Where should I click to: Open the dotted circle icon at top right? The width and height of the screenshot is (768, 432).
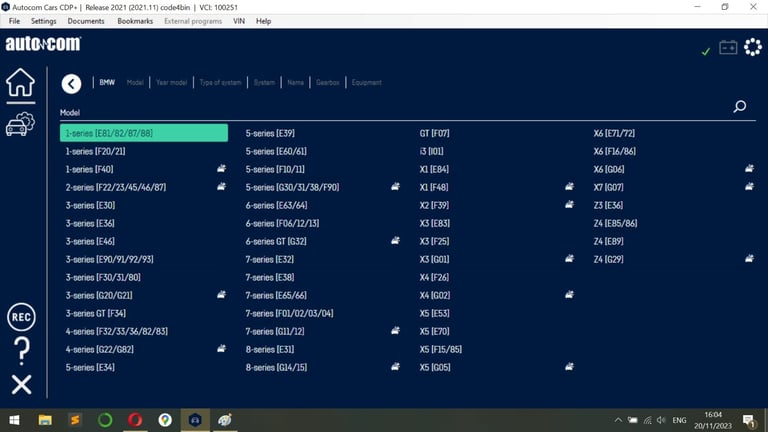tap(753, 47)
